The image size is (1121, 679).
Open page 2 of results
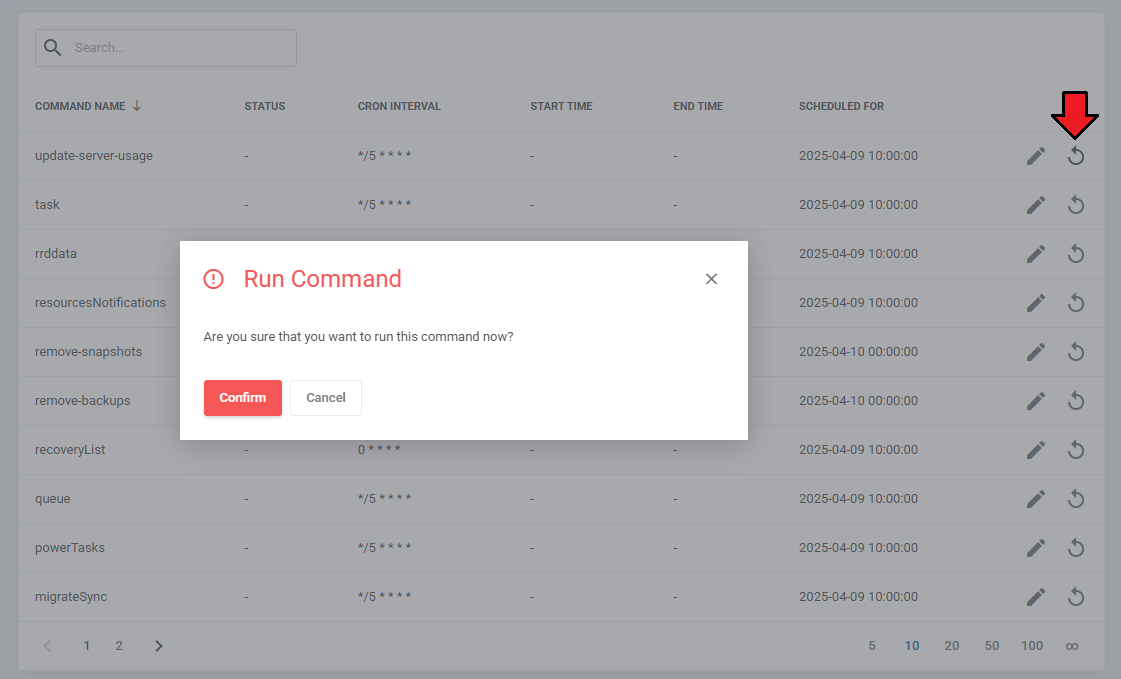(x=119, y=646)
